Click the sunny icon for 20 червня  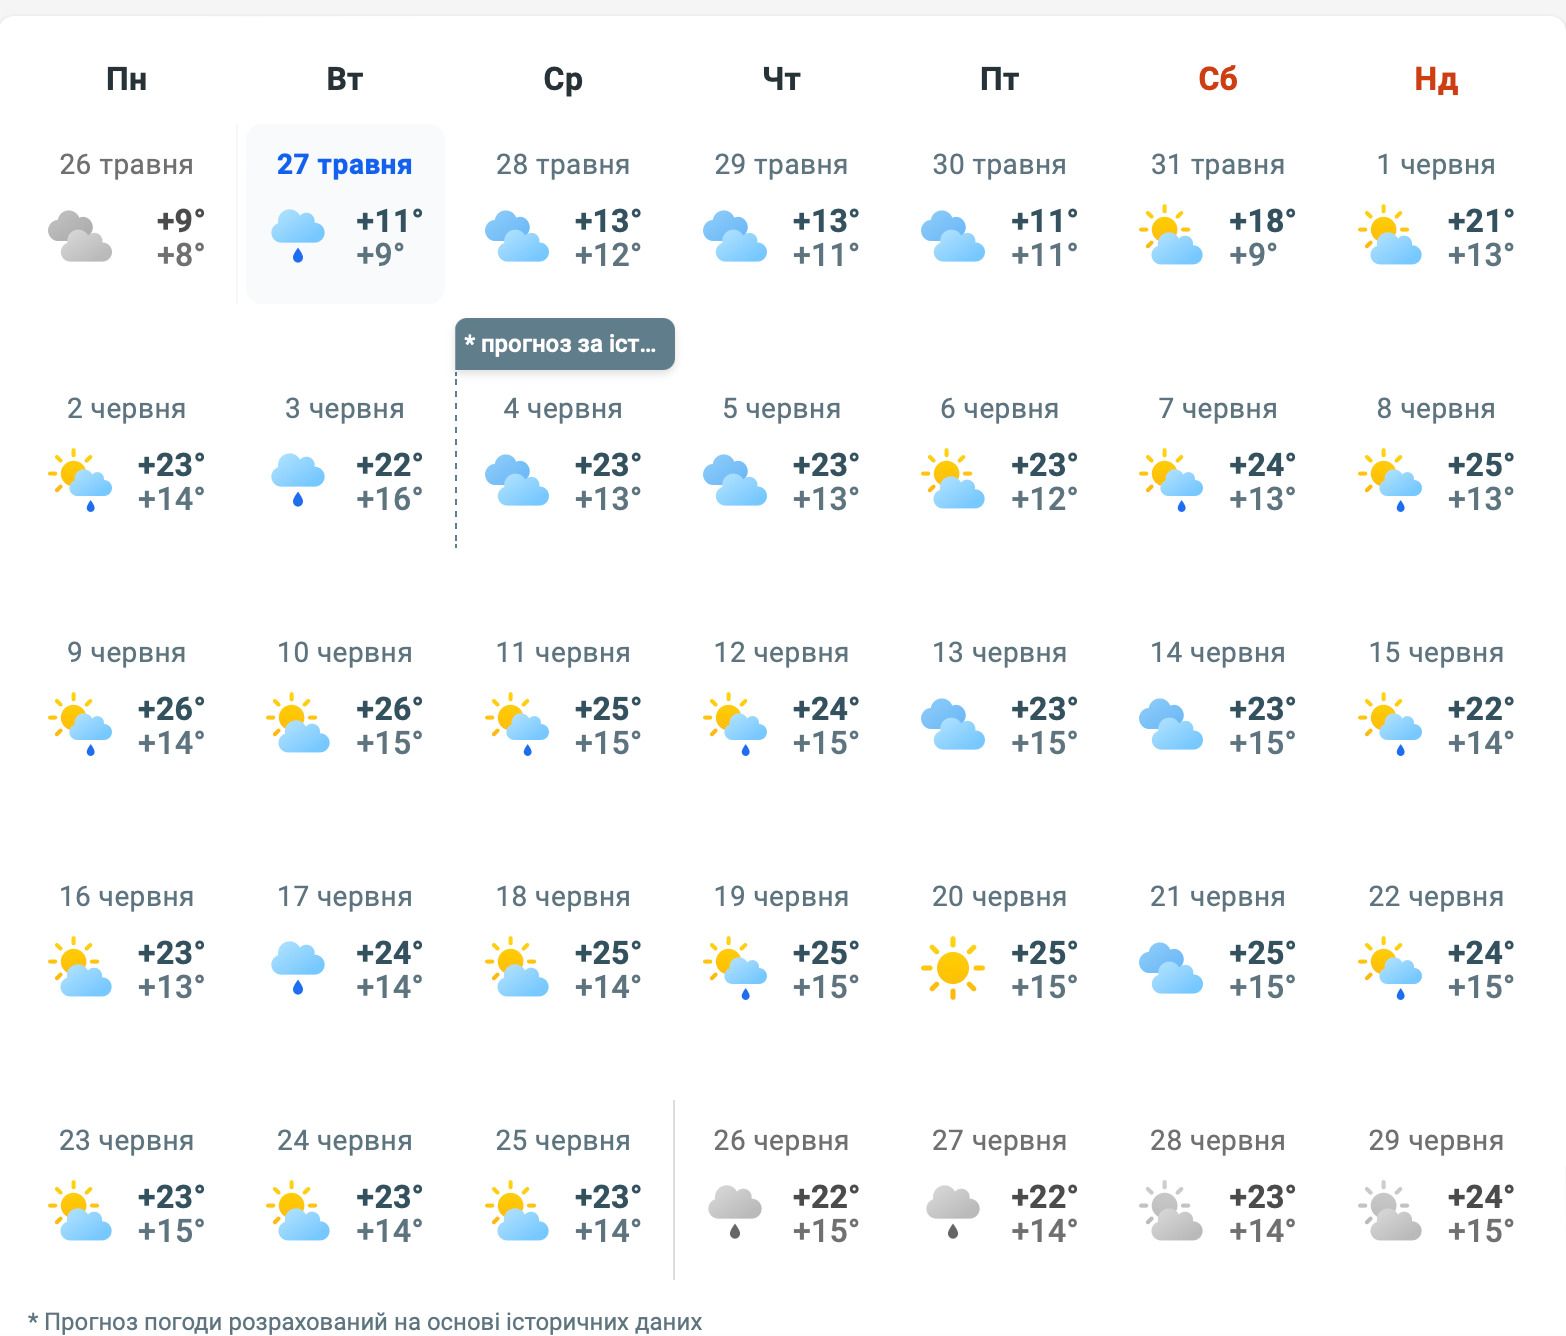tap(953, 968)
